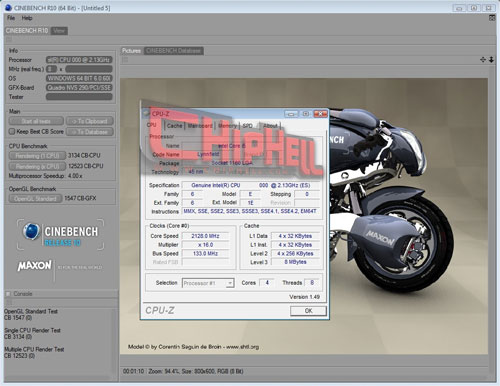The image size is (500, 386).
Task: Click the Instructions list in CPU-Z
Action: coord(250,211)
